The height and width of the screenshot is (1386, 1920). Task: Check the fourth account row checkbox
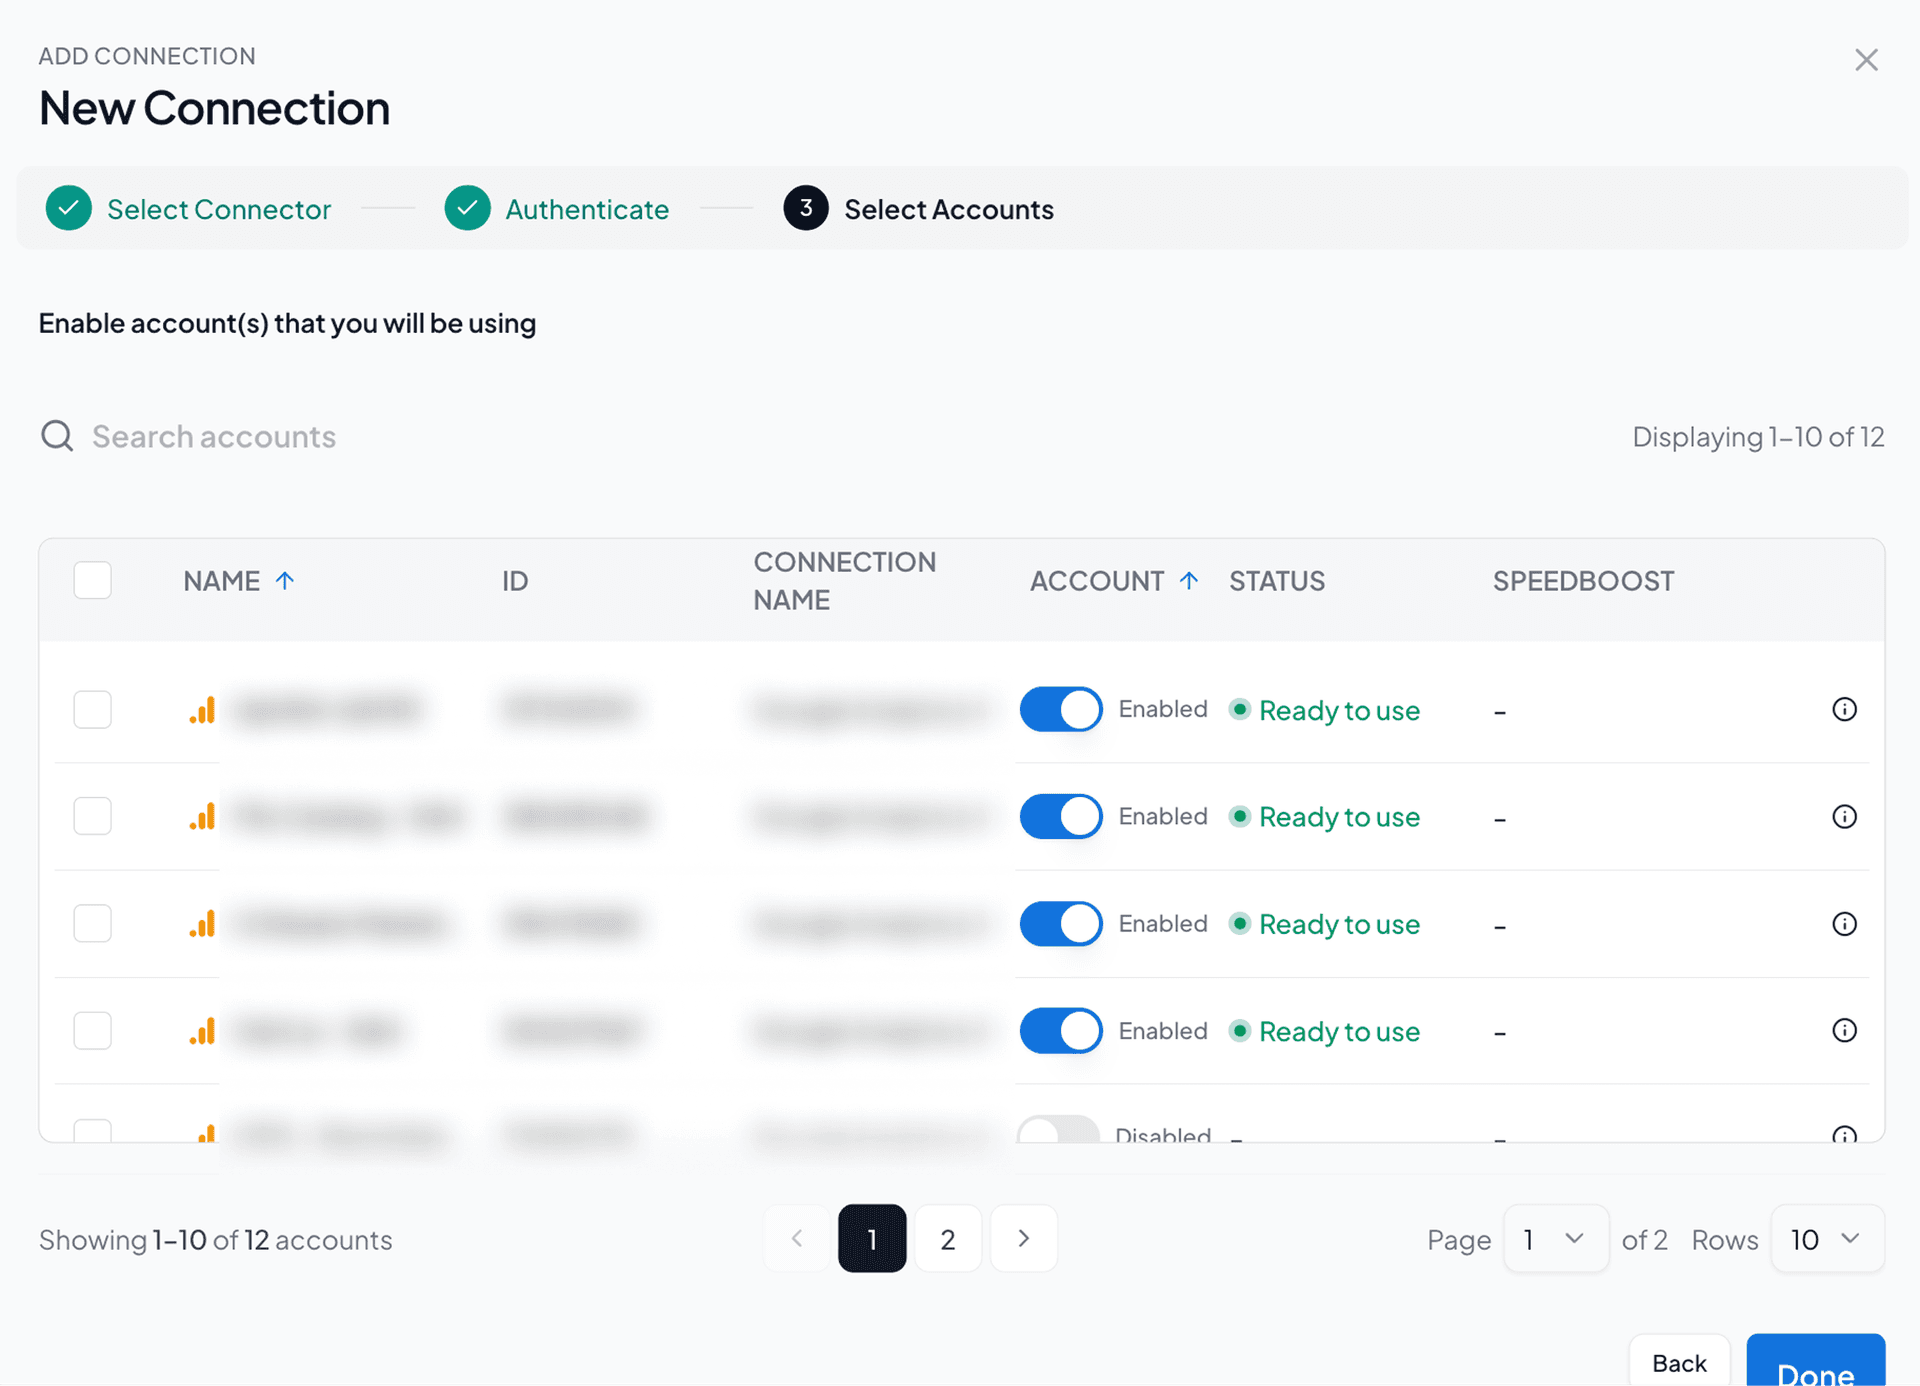pos(92,1030)
